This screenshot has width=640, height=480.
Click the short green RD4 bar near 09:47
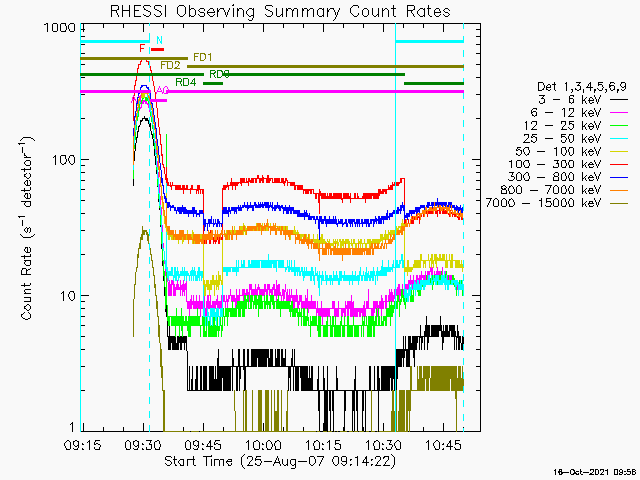213,83
